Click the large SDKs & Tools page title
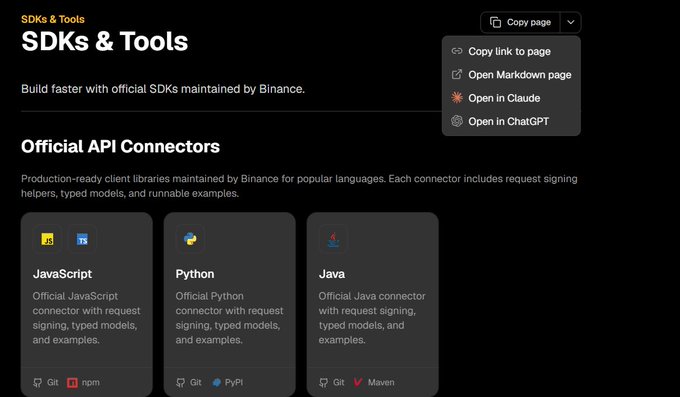The width and height of the screenshot is (680, 397). point(105,41)
